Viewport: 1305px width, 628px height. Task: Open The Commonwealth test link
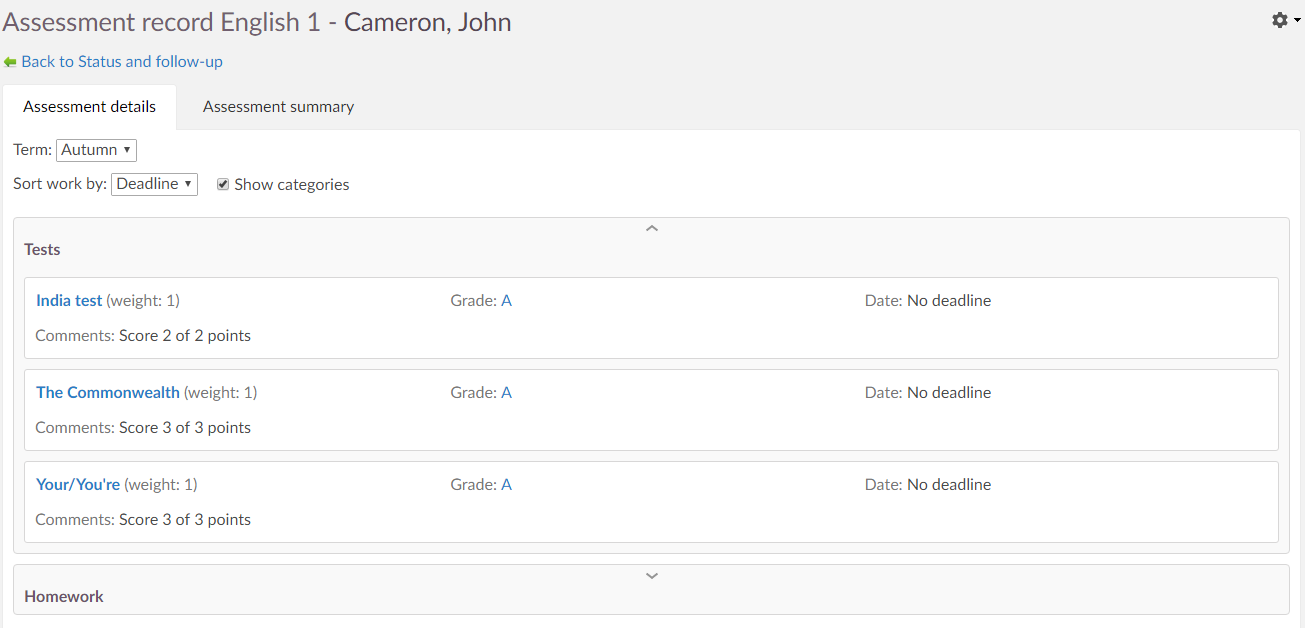[x=108, y=393]
